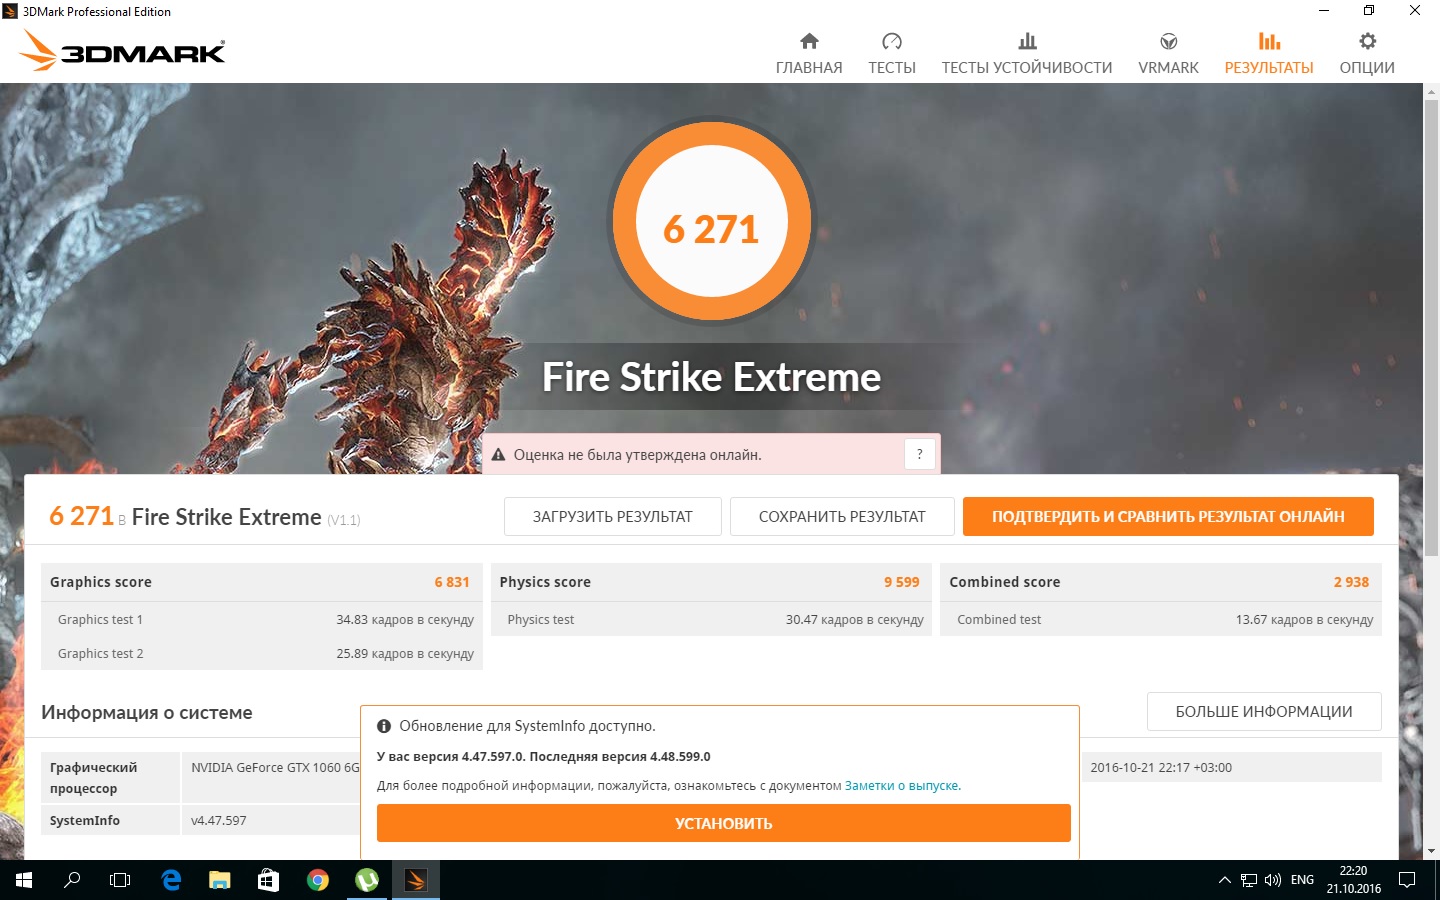Viewport: 1440px width, 900px height.
Task: Open the Action Center notifications icon
Action: 1407,880
